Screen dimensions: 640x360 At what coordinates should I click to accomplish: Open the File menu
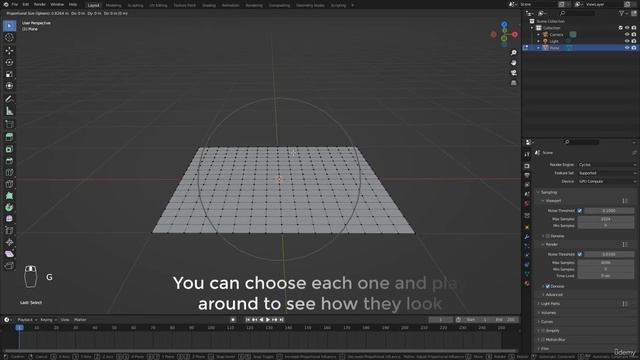click(x=15, y=4)
